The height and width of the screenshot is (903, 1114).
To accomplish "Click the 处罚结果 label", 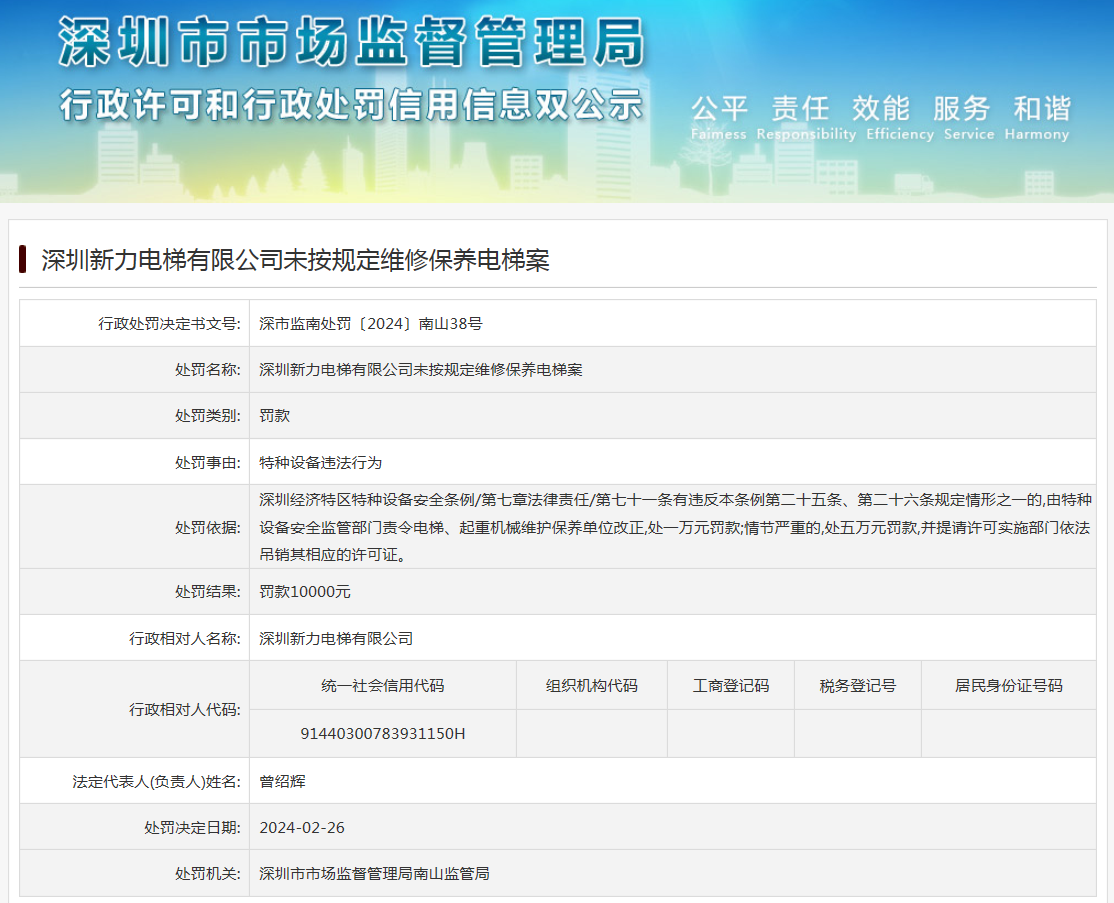I will [x=207, y=592].
